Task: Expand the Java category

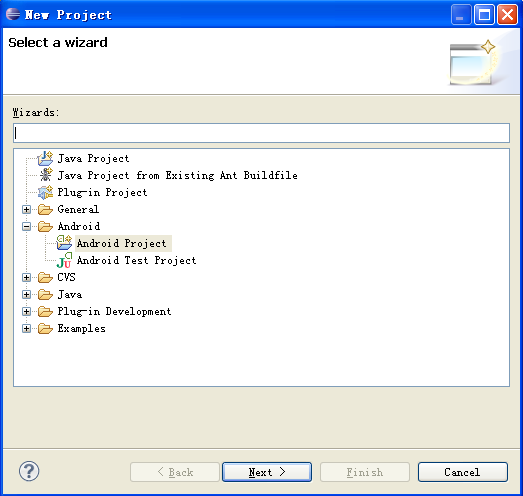Action: [x=26, y=295]
